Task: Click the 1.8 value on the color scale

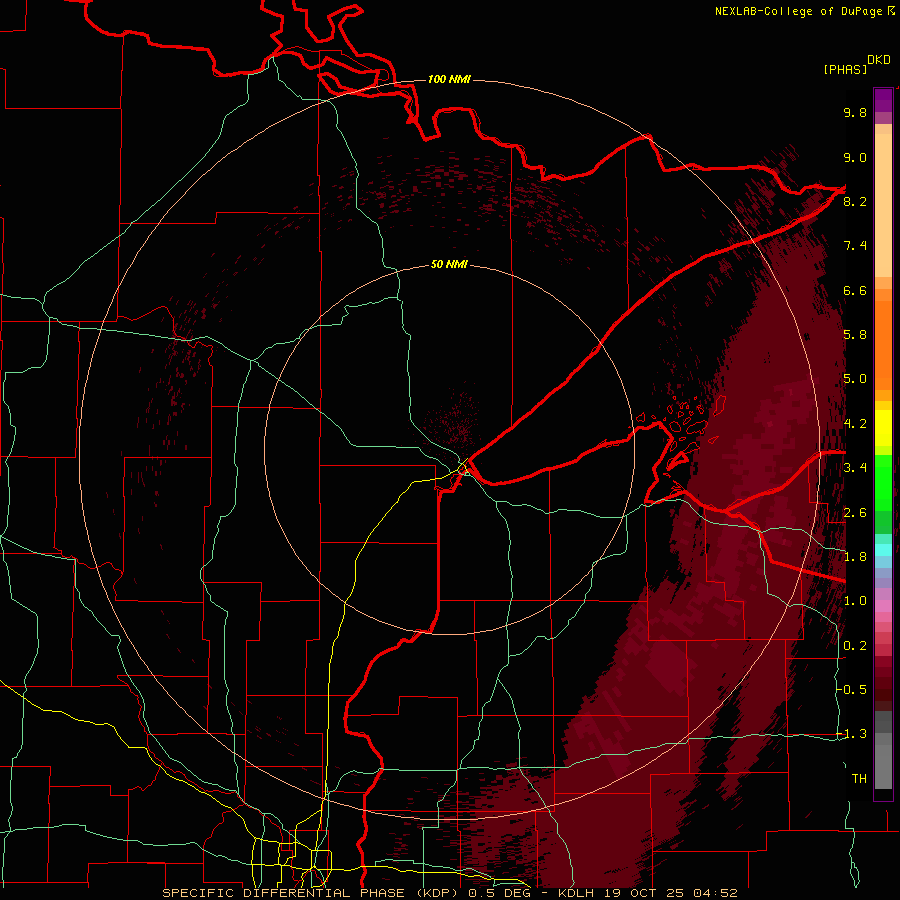Action: pyautogui.click(x=855, y=557)
